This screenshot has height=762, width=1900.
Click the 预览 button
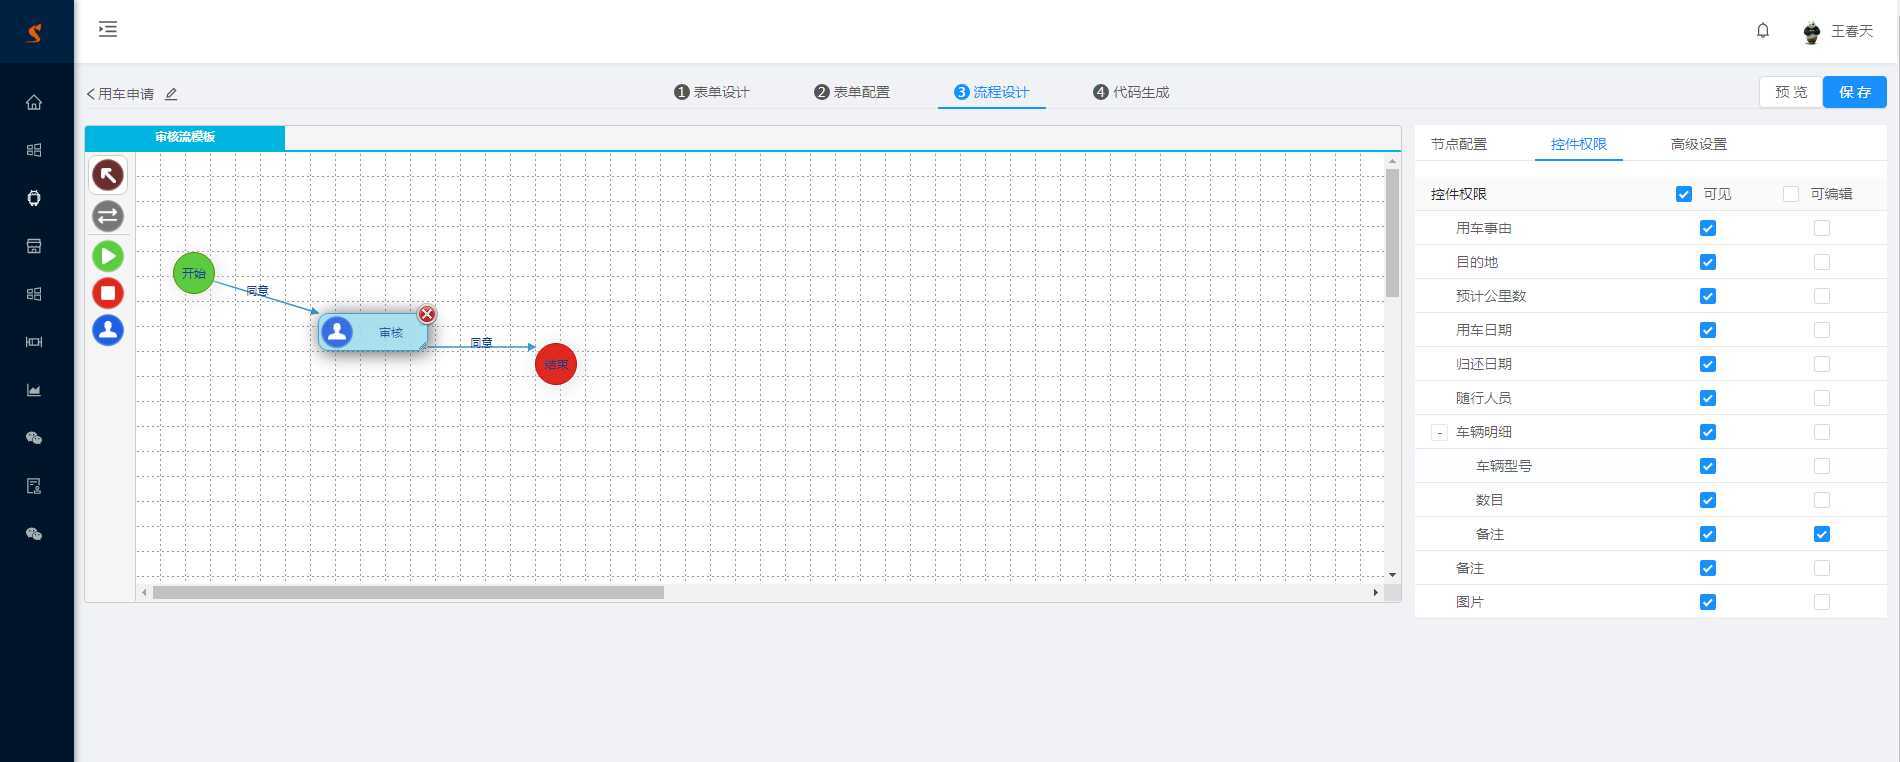1791,92
